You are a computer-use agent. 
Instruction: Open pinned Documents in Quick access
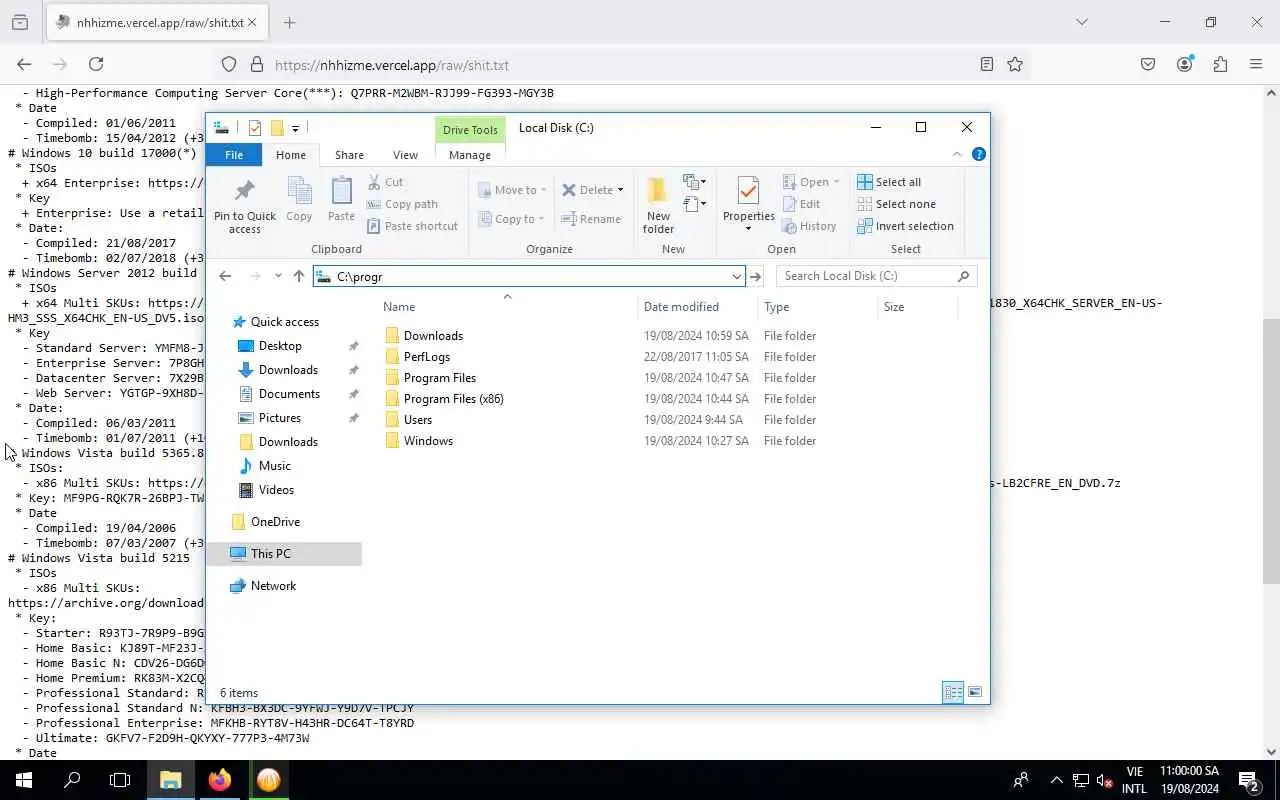[x=289, y=394]
